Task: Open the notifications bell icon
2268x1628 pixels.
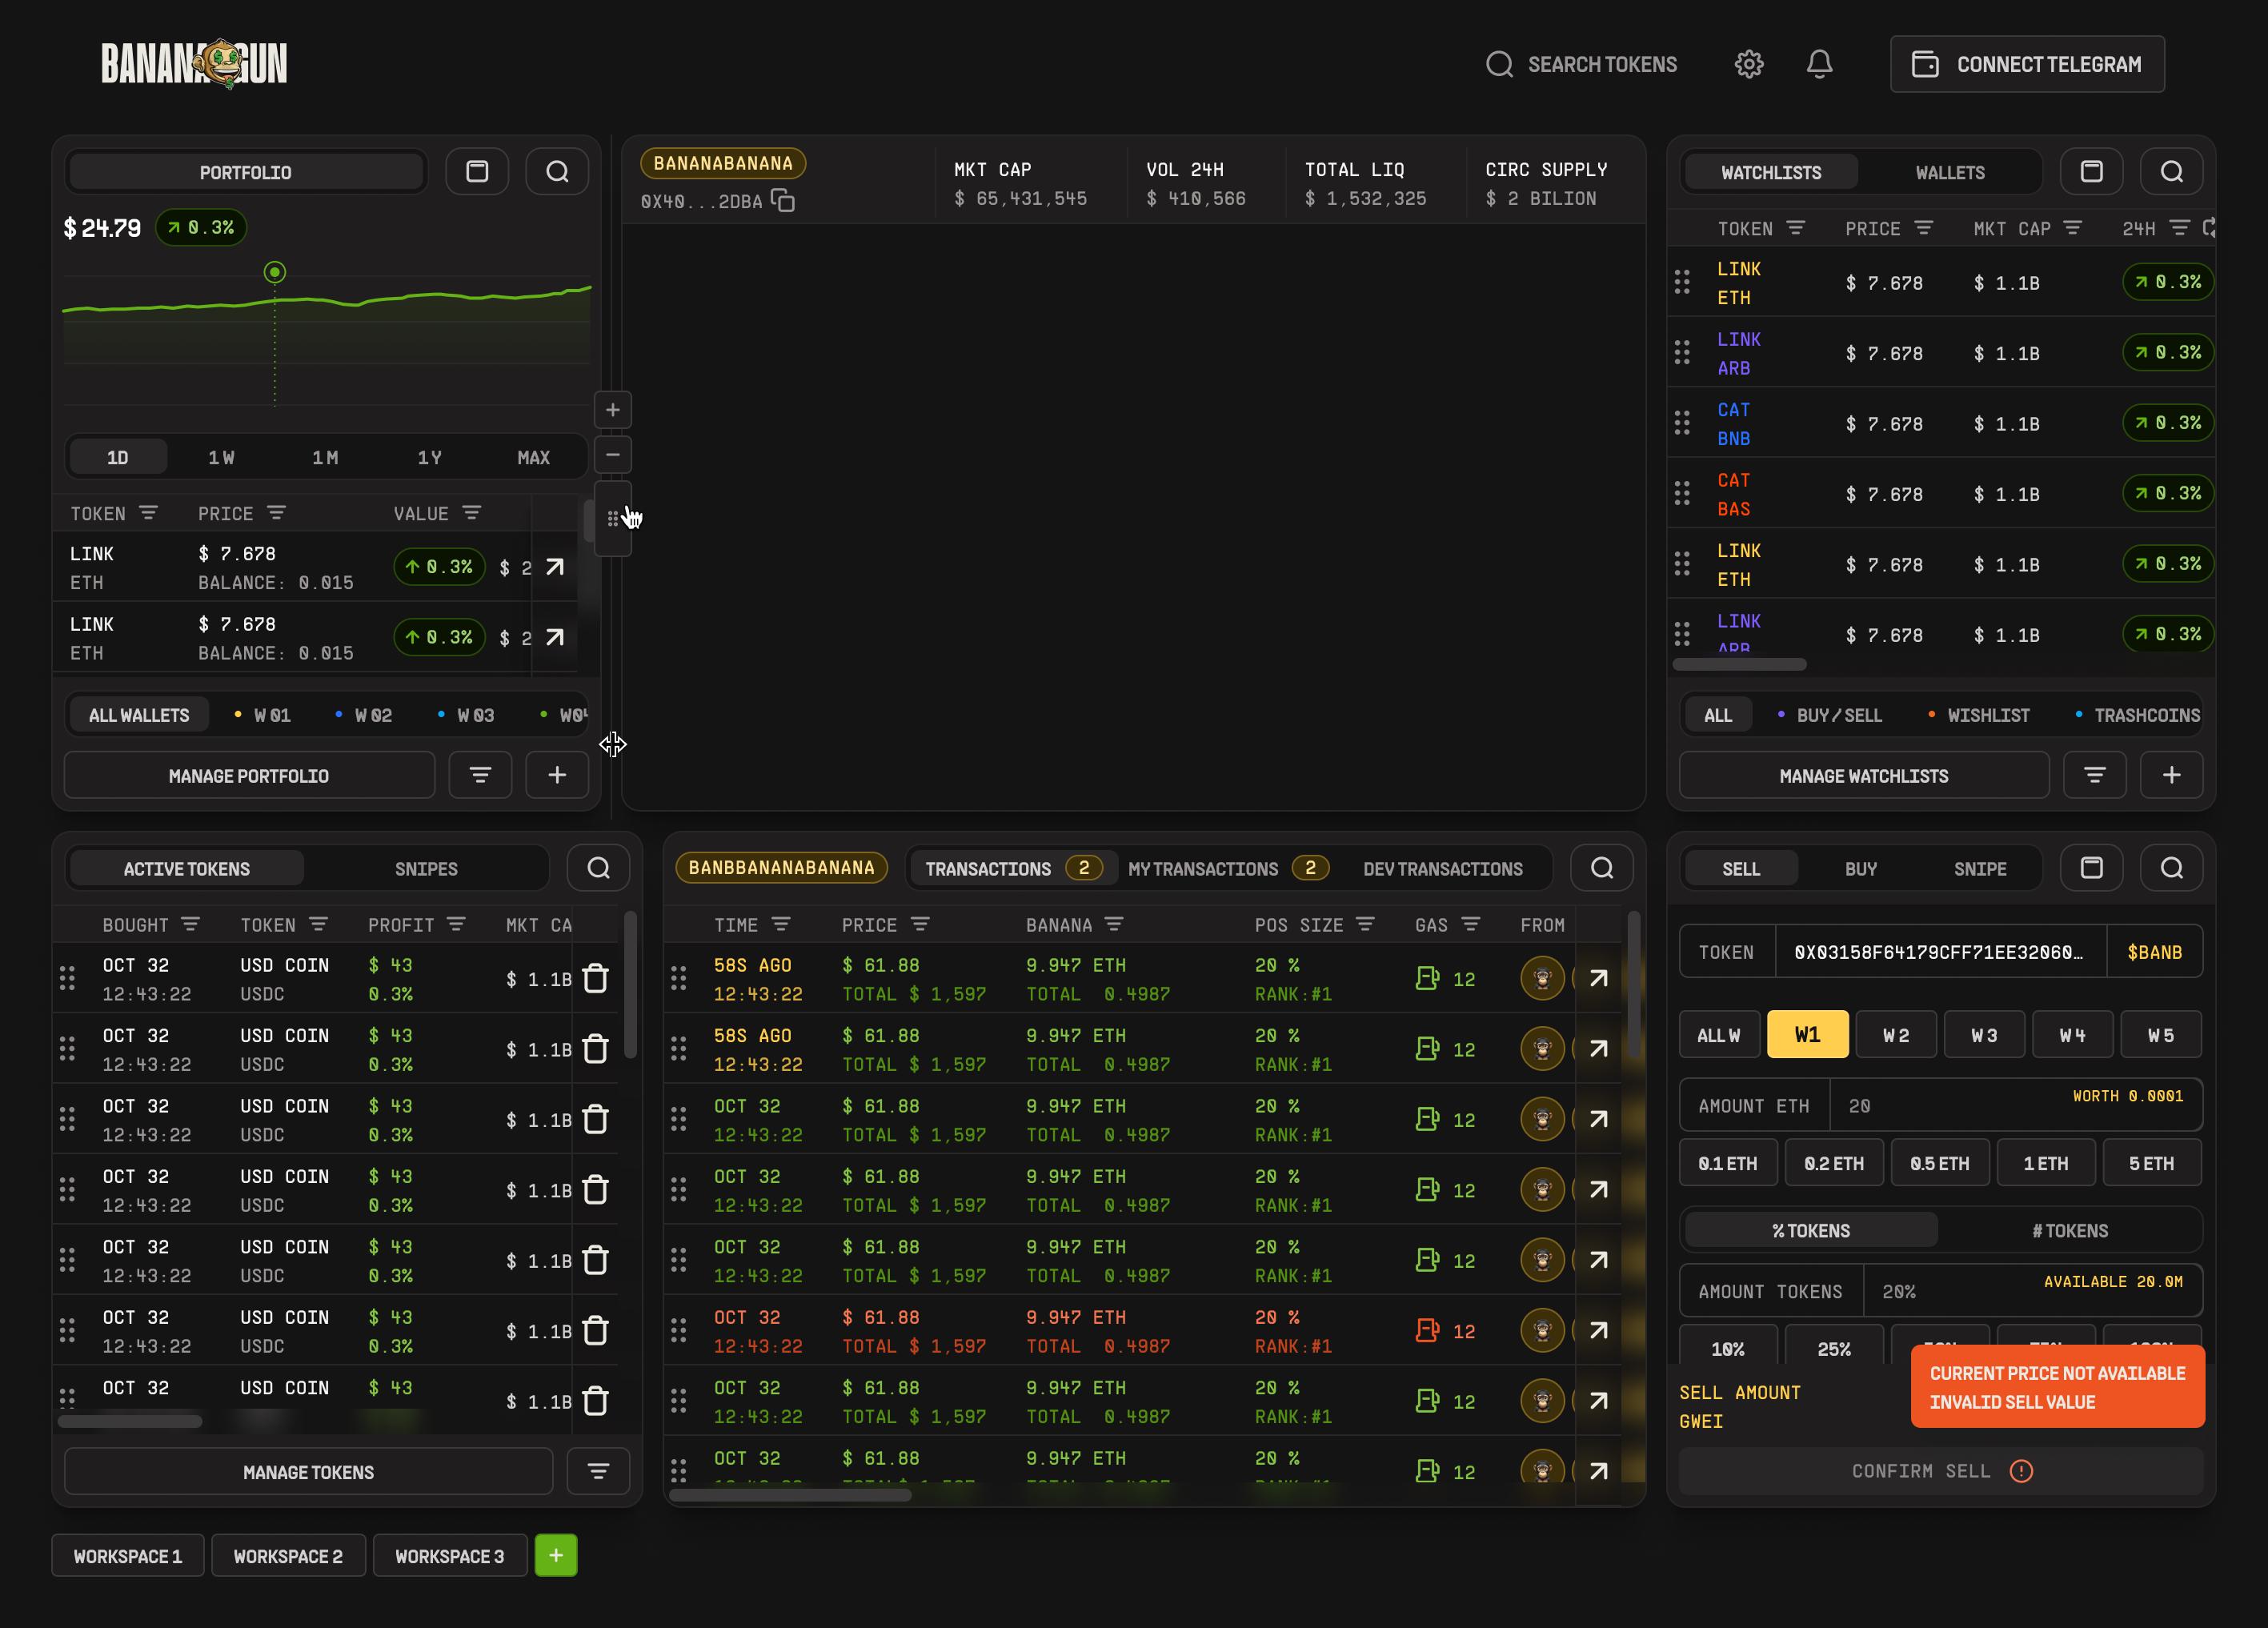Action: (1819, 64)
